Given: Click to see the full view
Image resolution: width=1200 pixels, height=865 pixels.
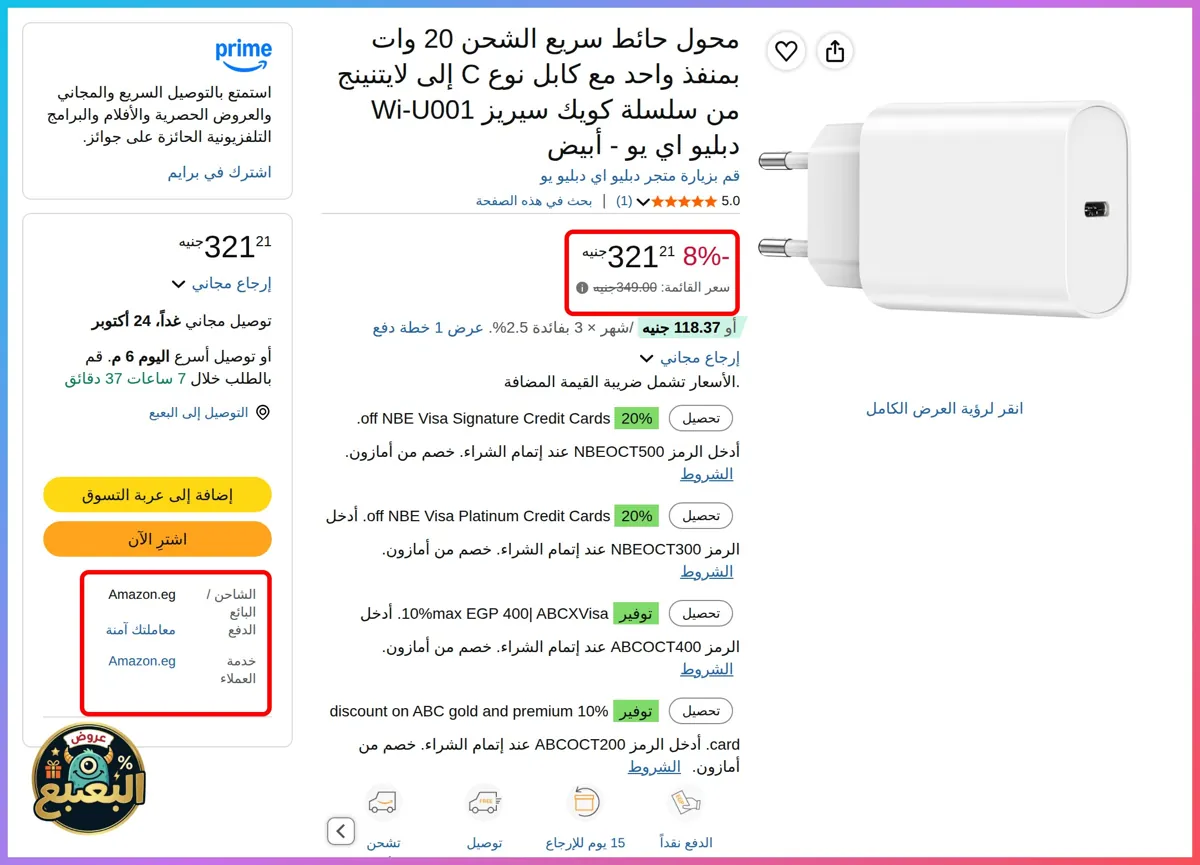Looking at the screenshot, I should click(944, 408).
